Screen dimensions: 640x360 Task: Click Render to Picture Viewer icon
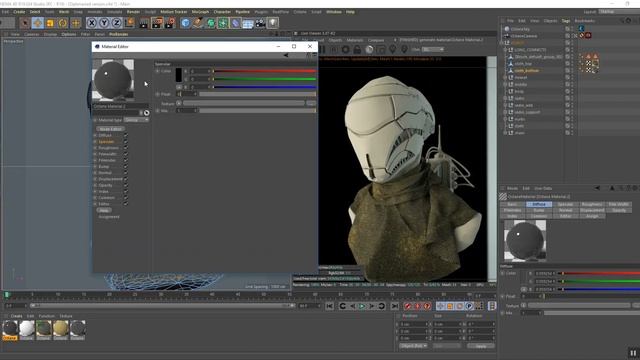point(157,23)
